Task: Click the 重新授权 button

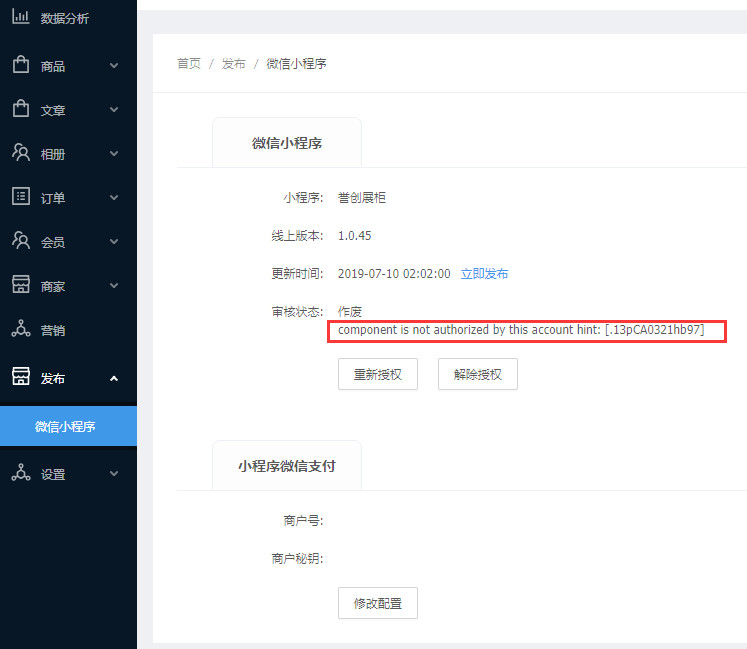Action: point(378,374)
